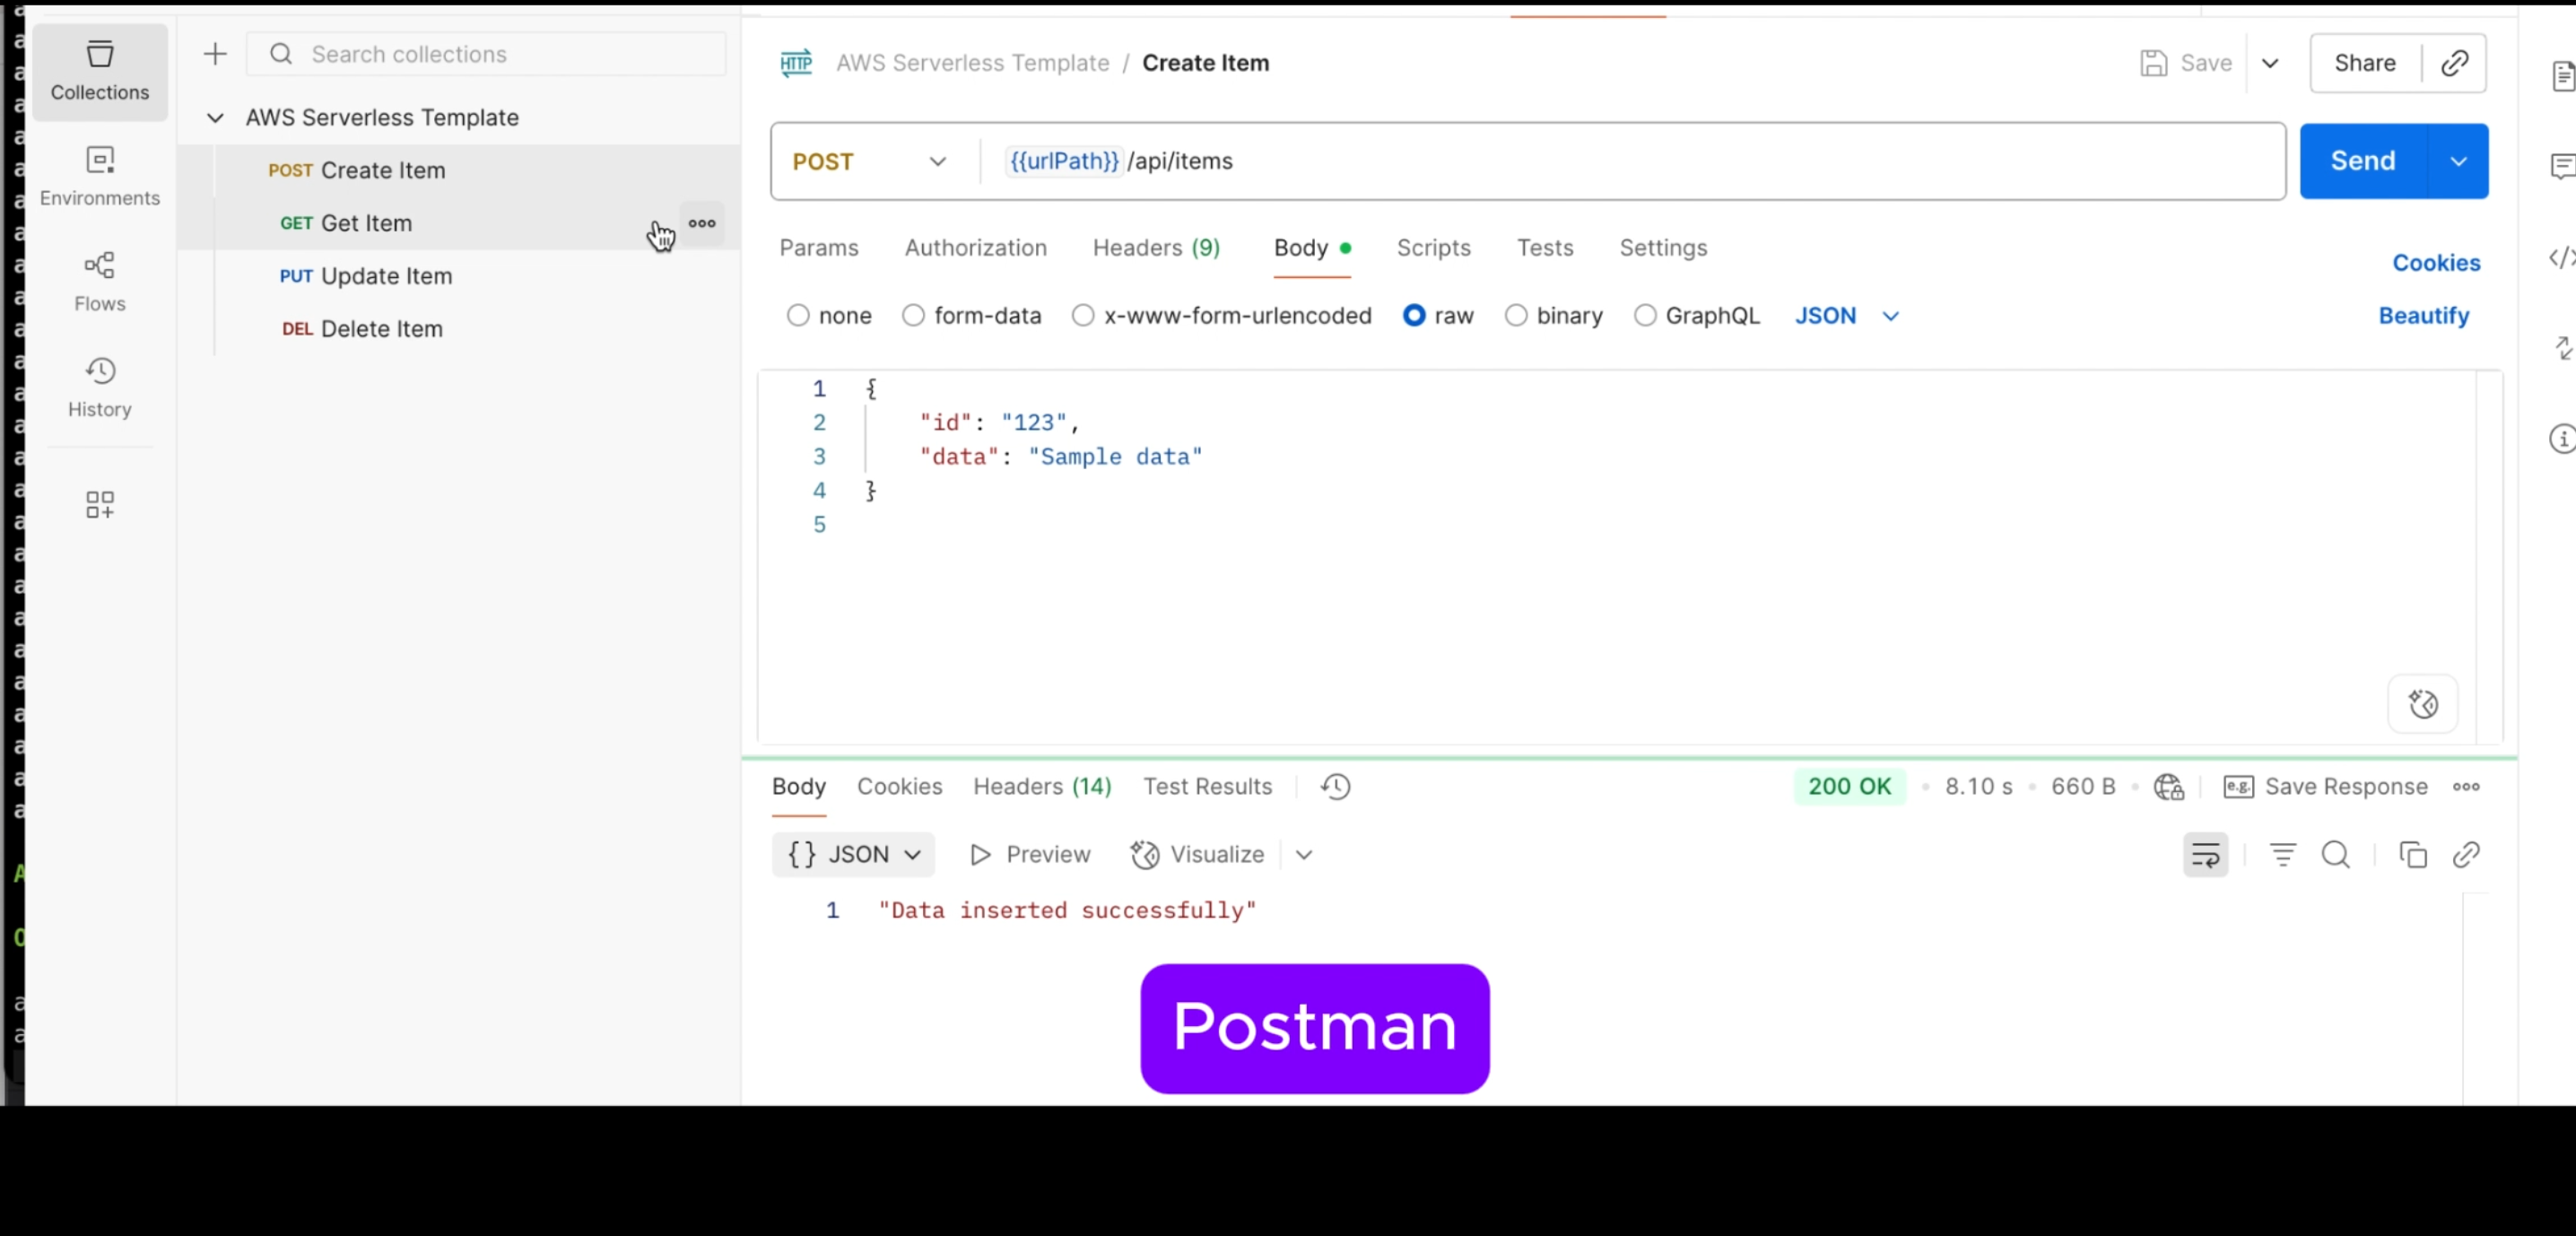Image resolution: width=2576 pixels, height=1236 pixels.
Task: Open the comments icon in right sidebar
Action: [2562, 166]
